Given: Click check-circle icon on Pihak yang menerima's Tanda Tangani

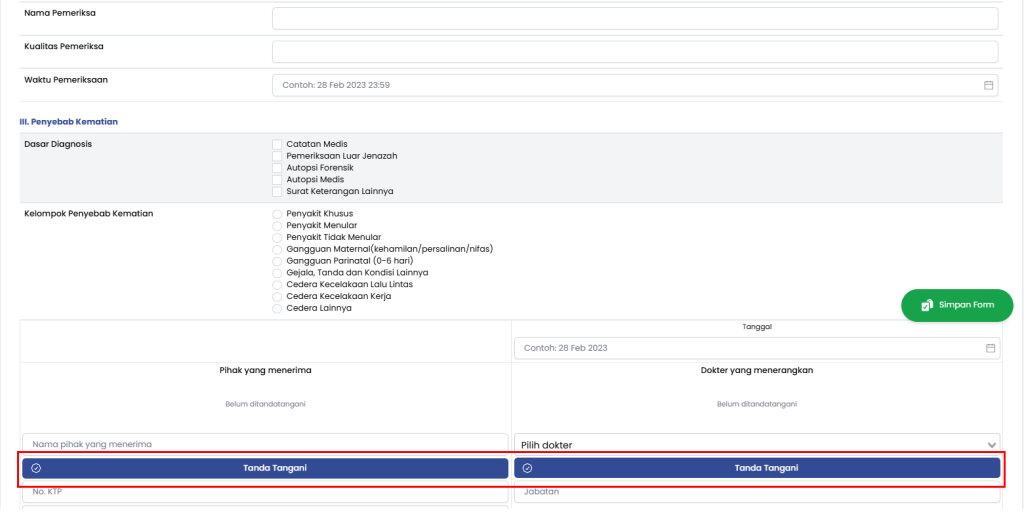Looking at the screenshot, I should coord(36,468).
